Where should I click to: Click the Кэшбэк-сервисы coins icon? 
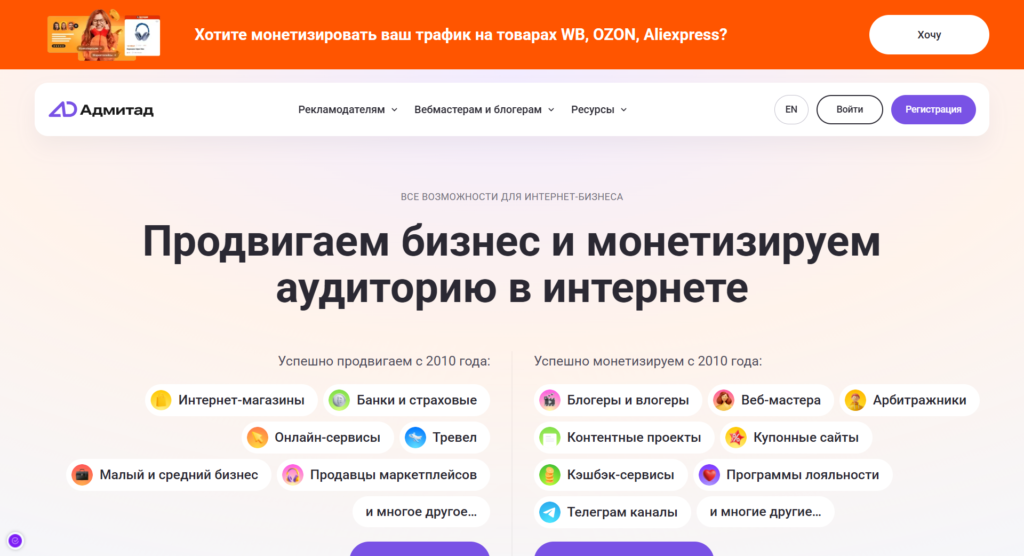point(550,474)
